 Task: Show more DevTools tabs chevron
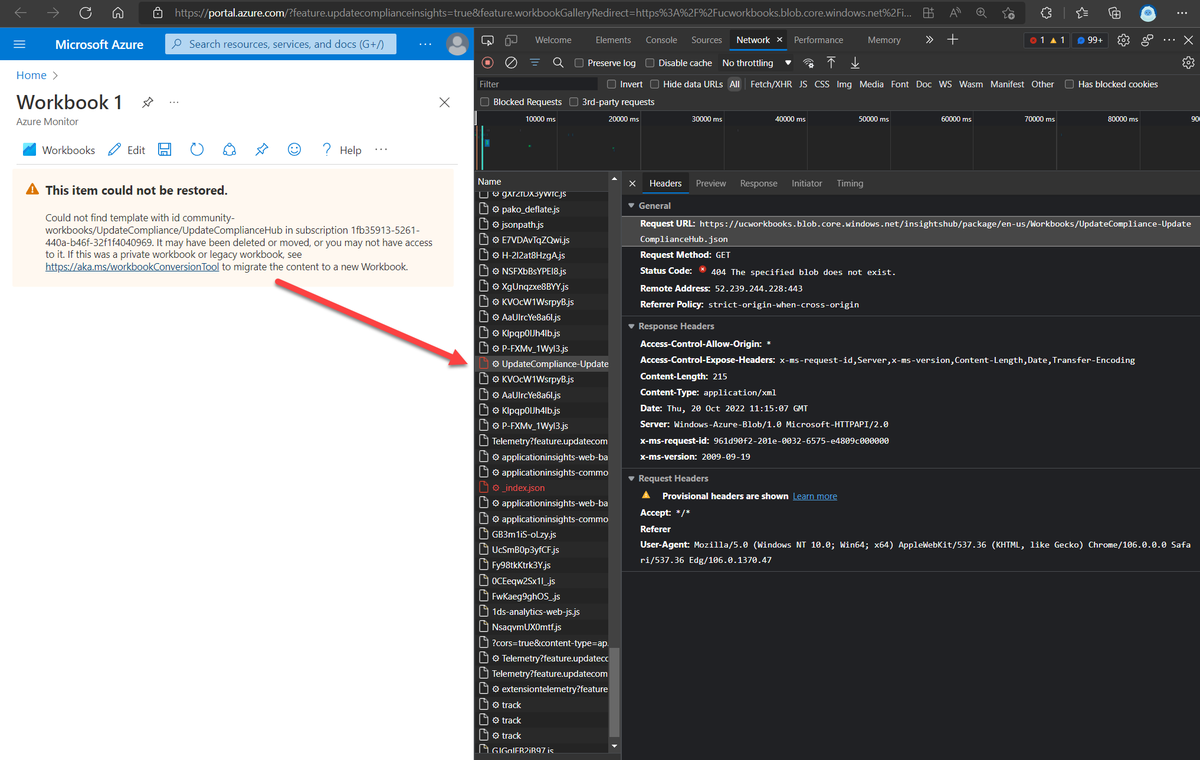pos(929,40)
